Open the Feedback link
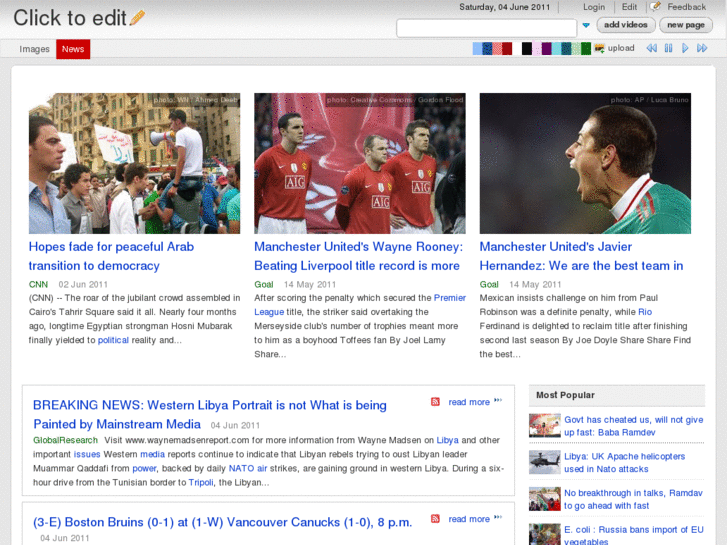The width and height of the screenshot is (727, 545). pyautogui.click(x=686, y=7)
